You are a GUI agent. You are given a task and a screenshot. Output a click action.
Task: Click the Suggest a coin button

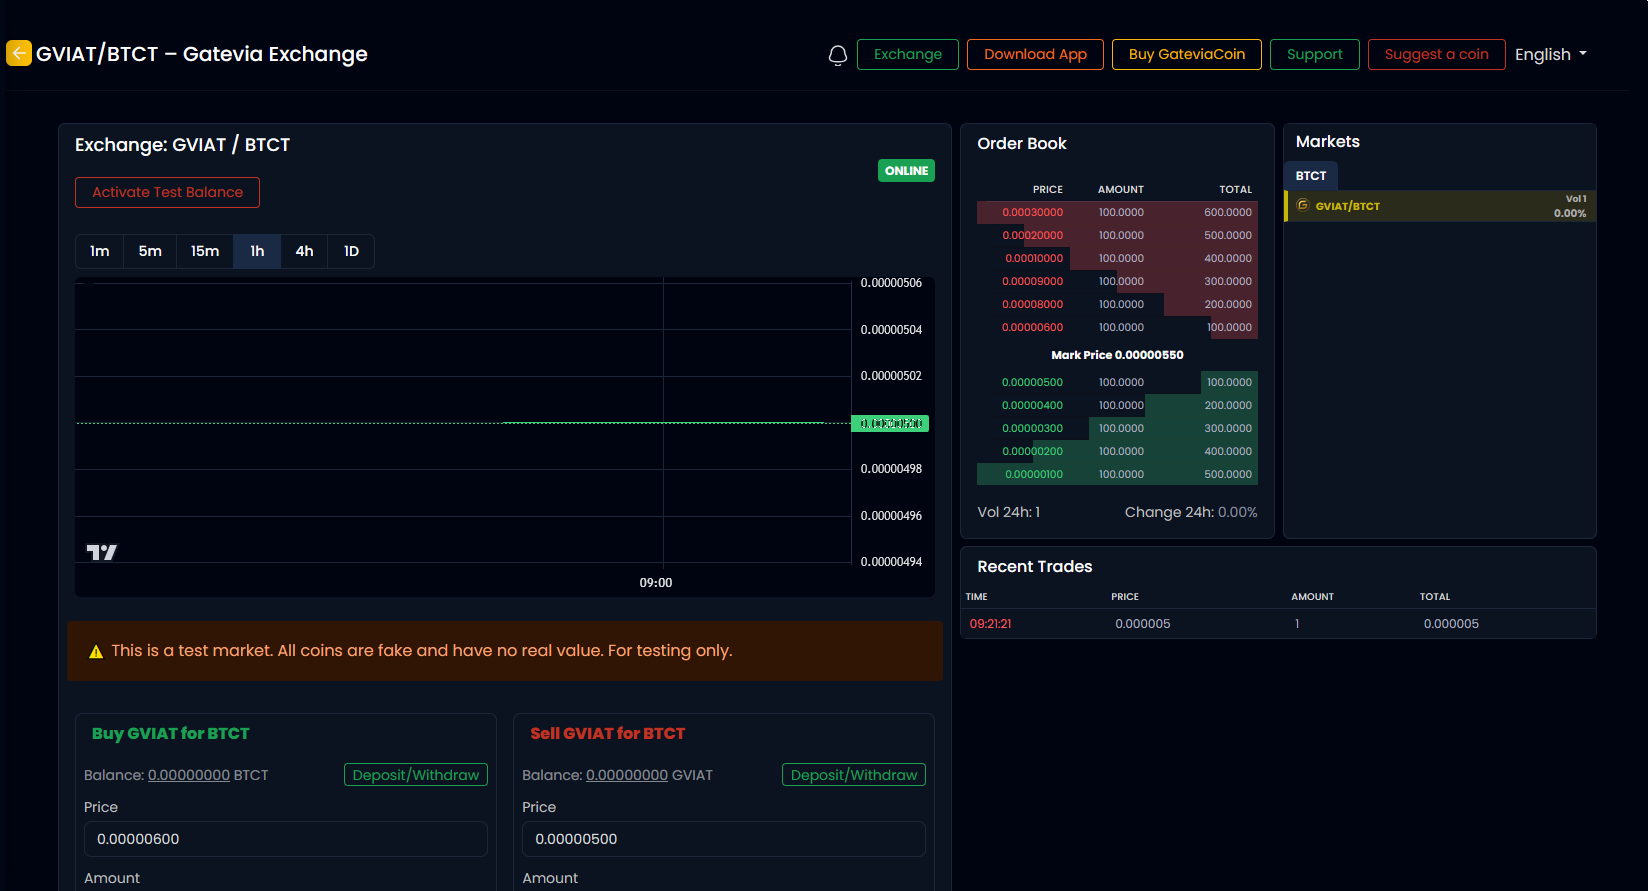(x=1436, y=54)
